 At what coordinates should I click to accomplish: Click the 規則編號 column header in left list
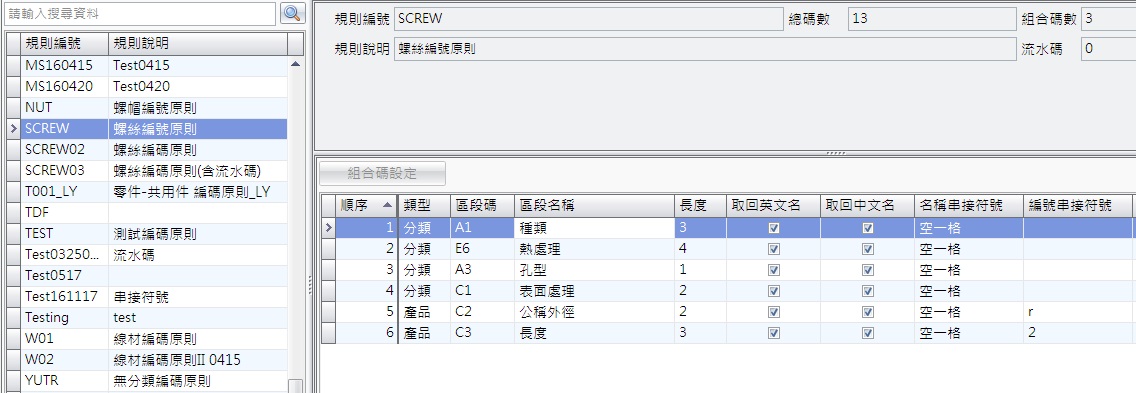coord(64,44)
